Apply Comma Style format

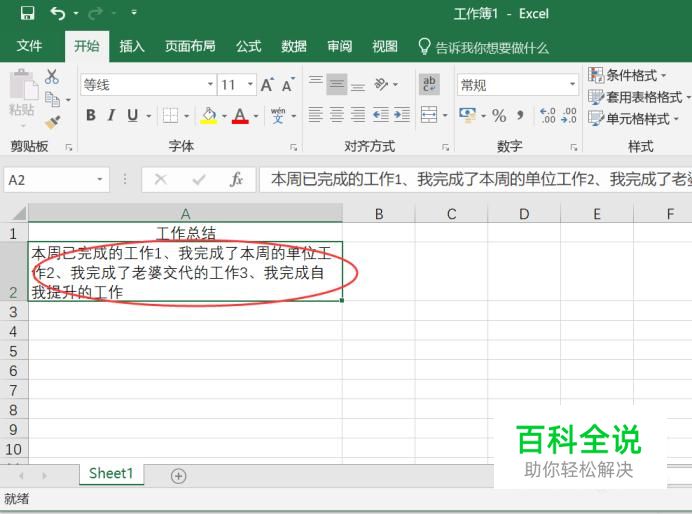(520, 116)
